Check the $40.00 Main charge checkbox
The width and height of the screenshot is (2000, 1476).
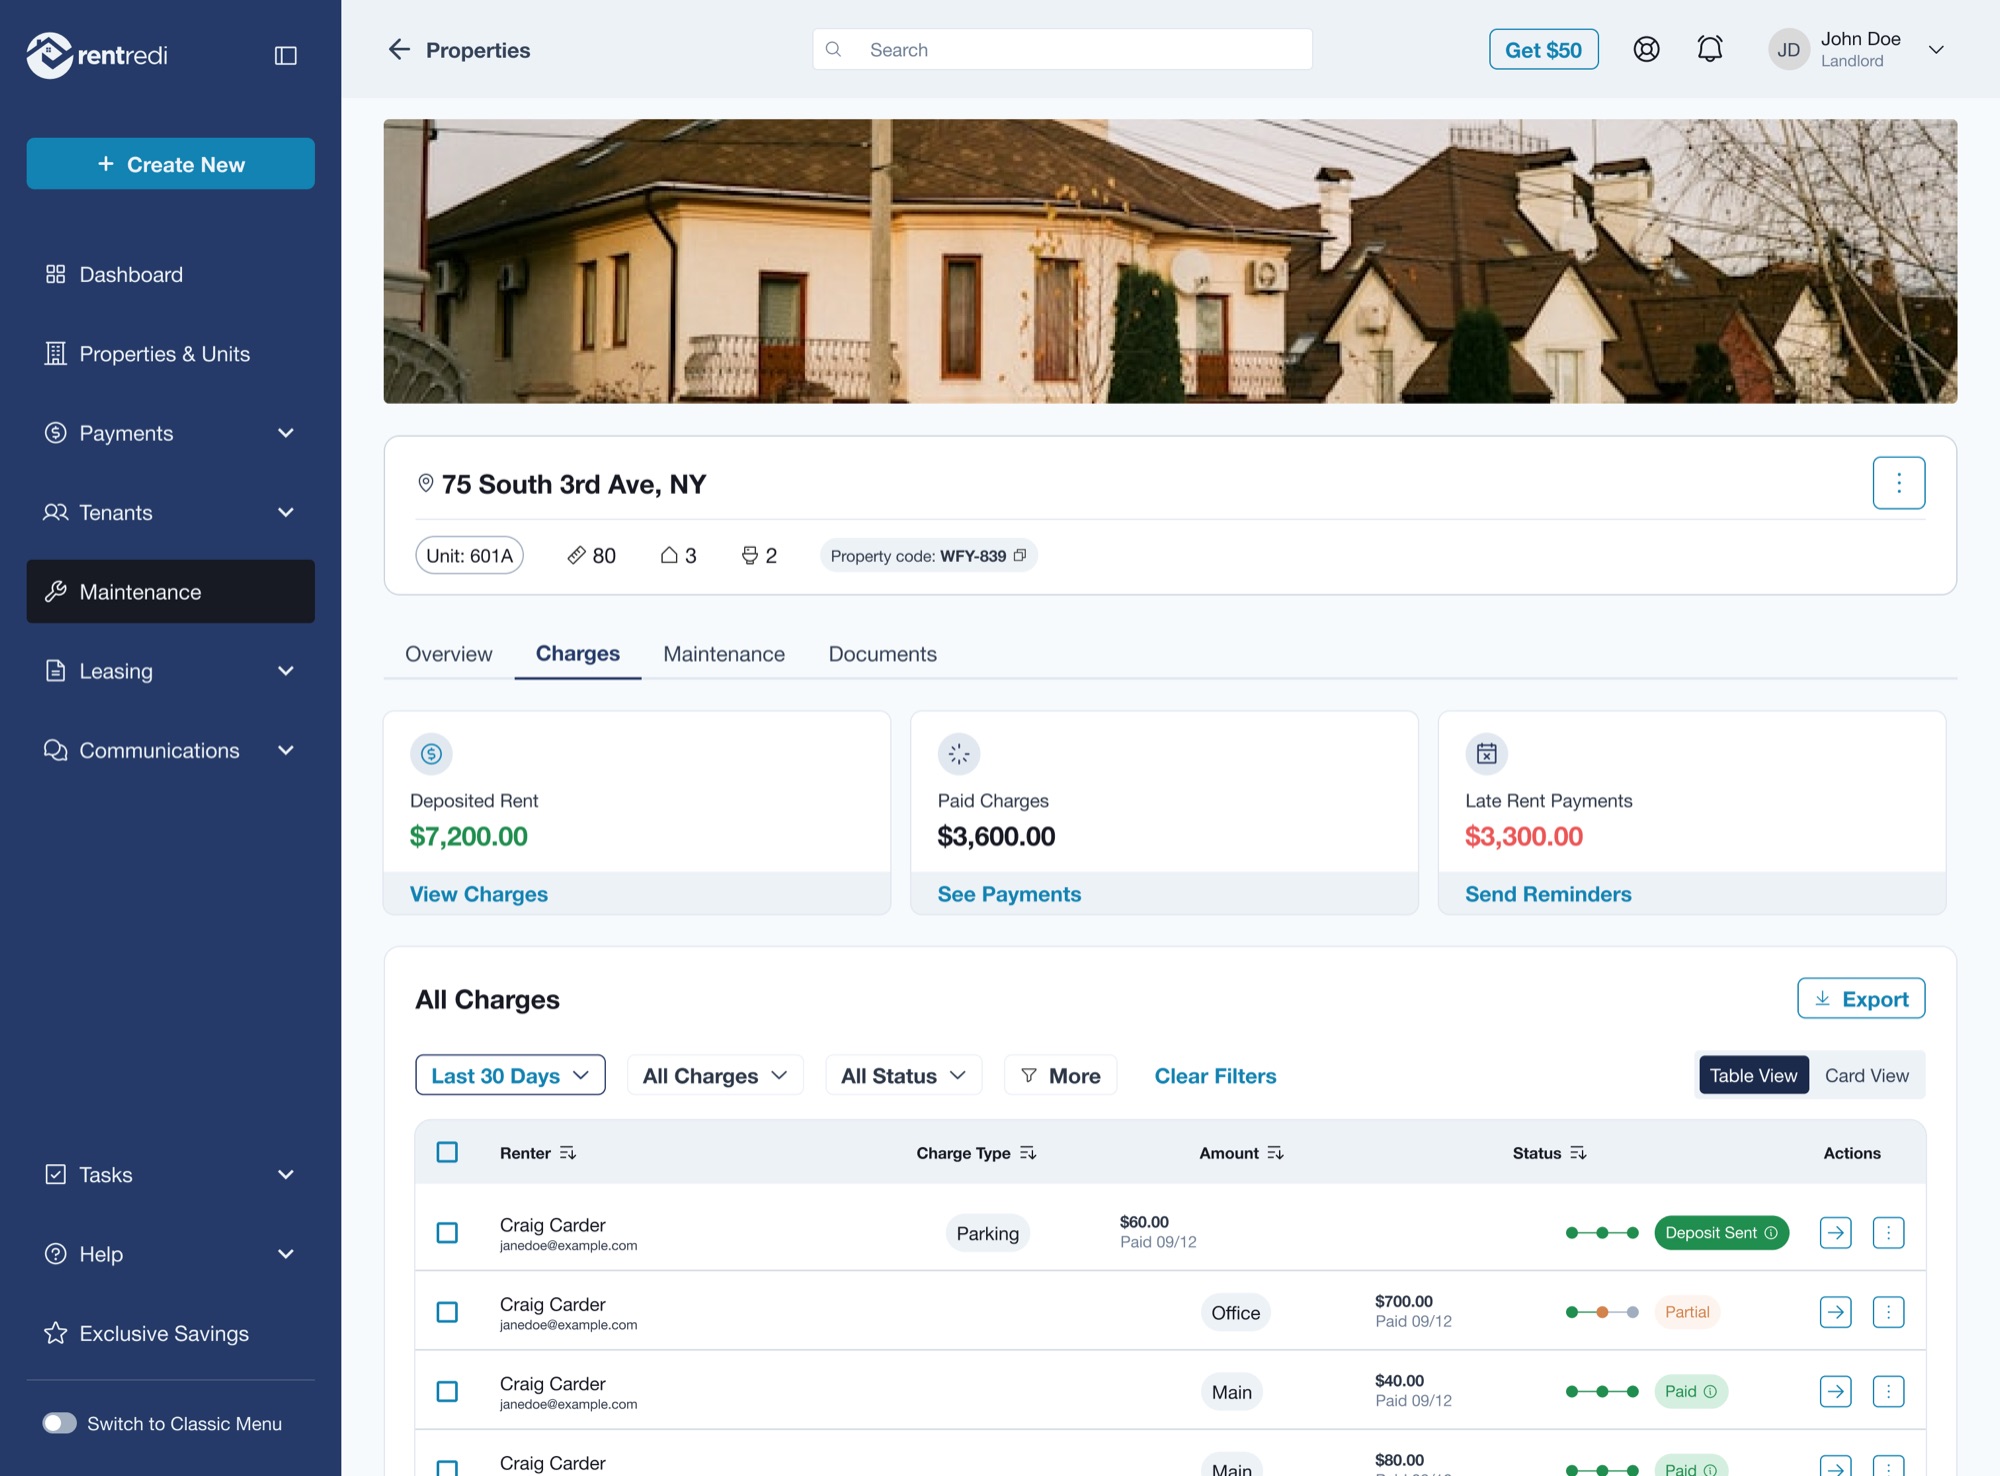tap(447, 1391)
